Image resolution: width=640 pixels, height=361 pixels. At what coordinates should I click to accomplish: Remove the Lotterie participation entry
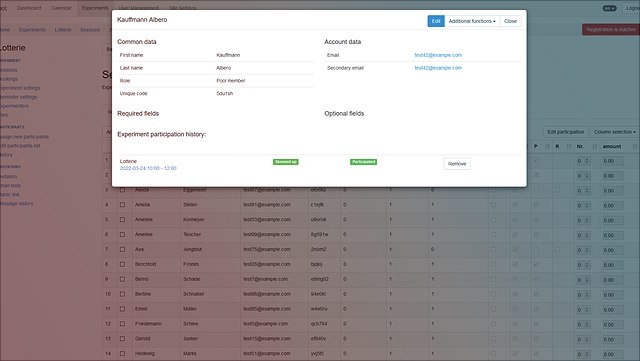[457, 164]
